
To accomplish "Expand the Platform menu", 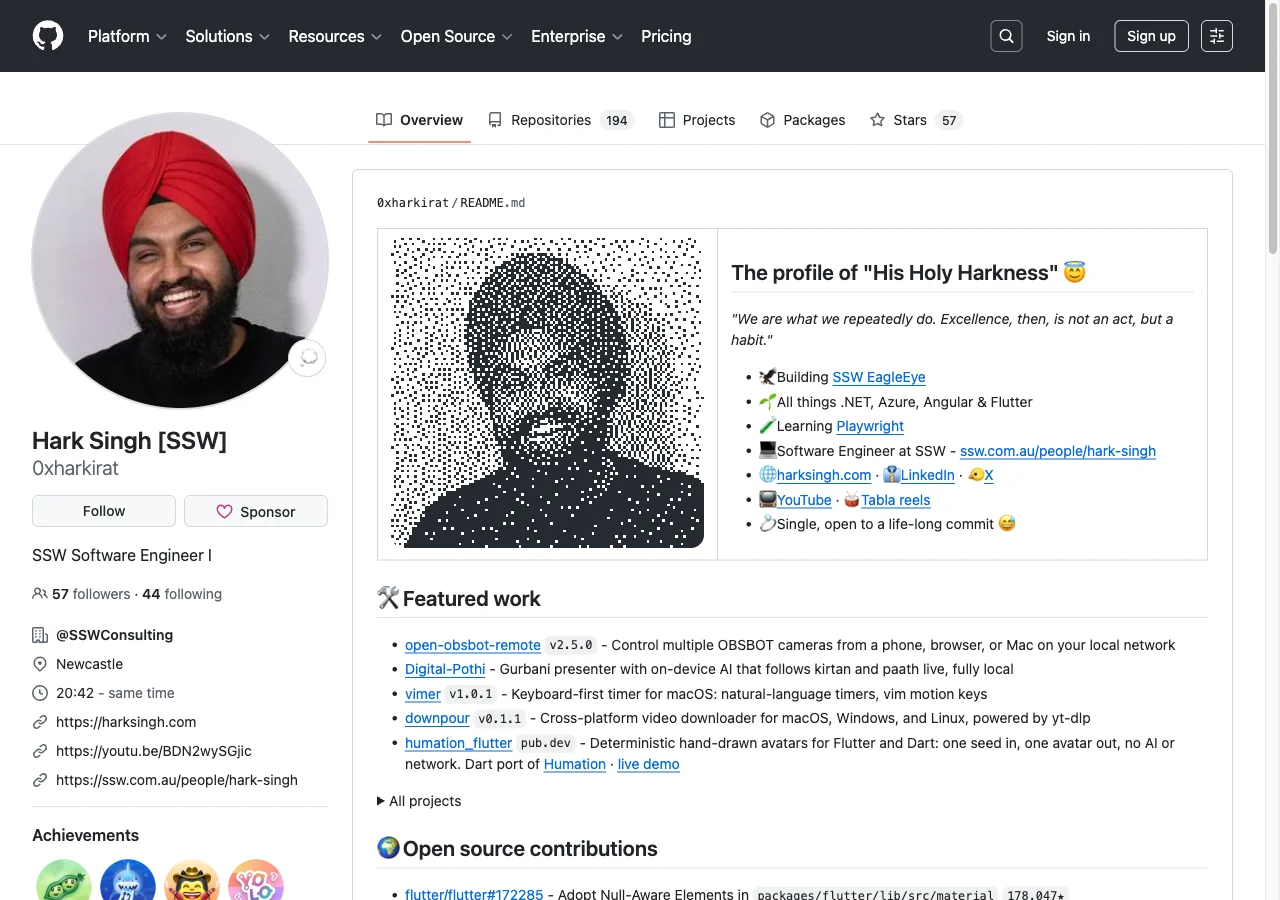I will click(x=127, y=36).
